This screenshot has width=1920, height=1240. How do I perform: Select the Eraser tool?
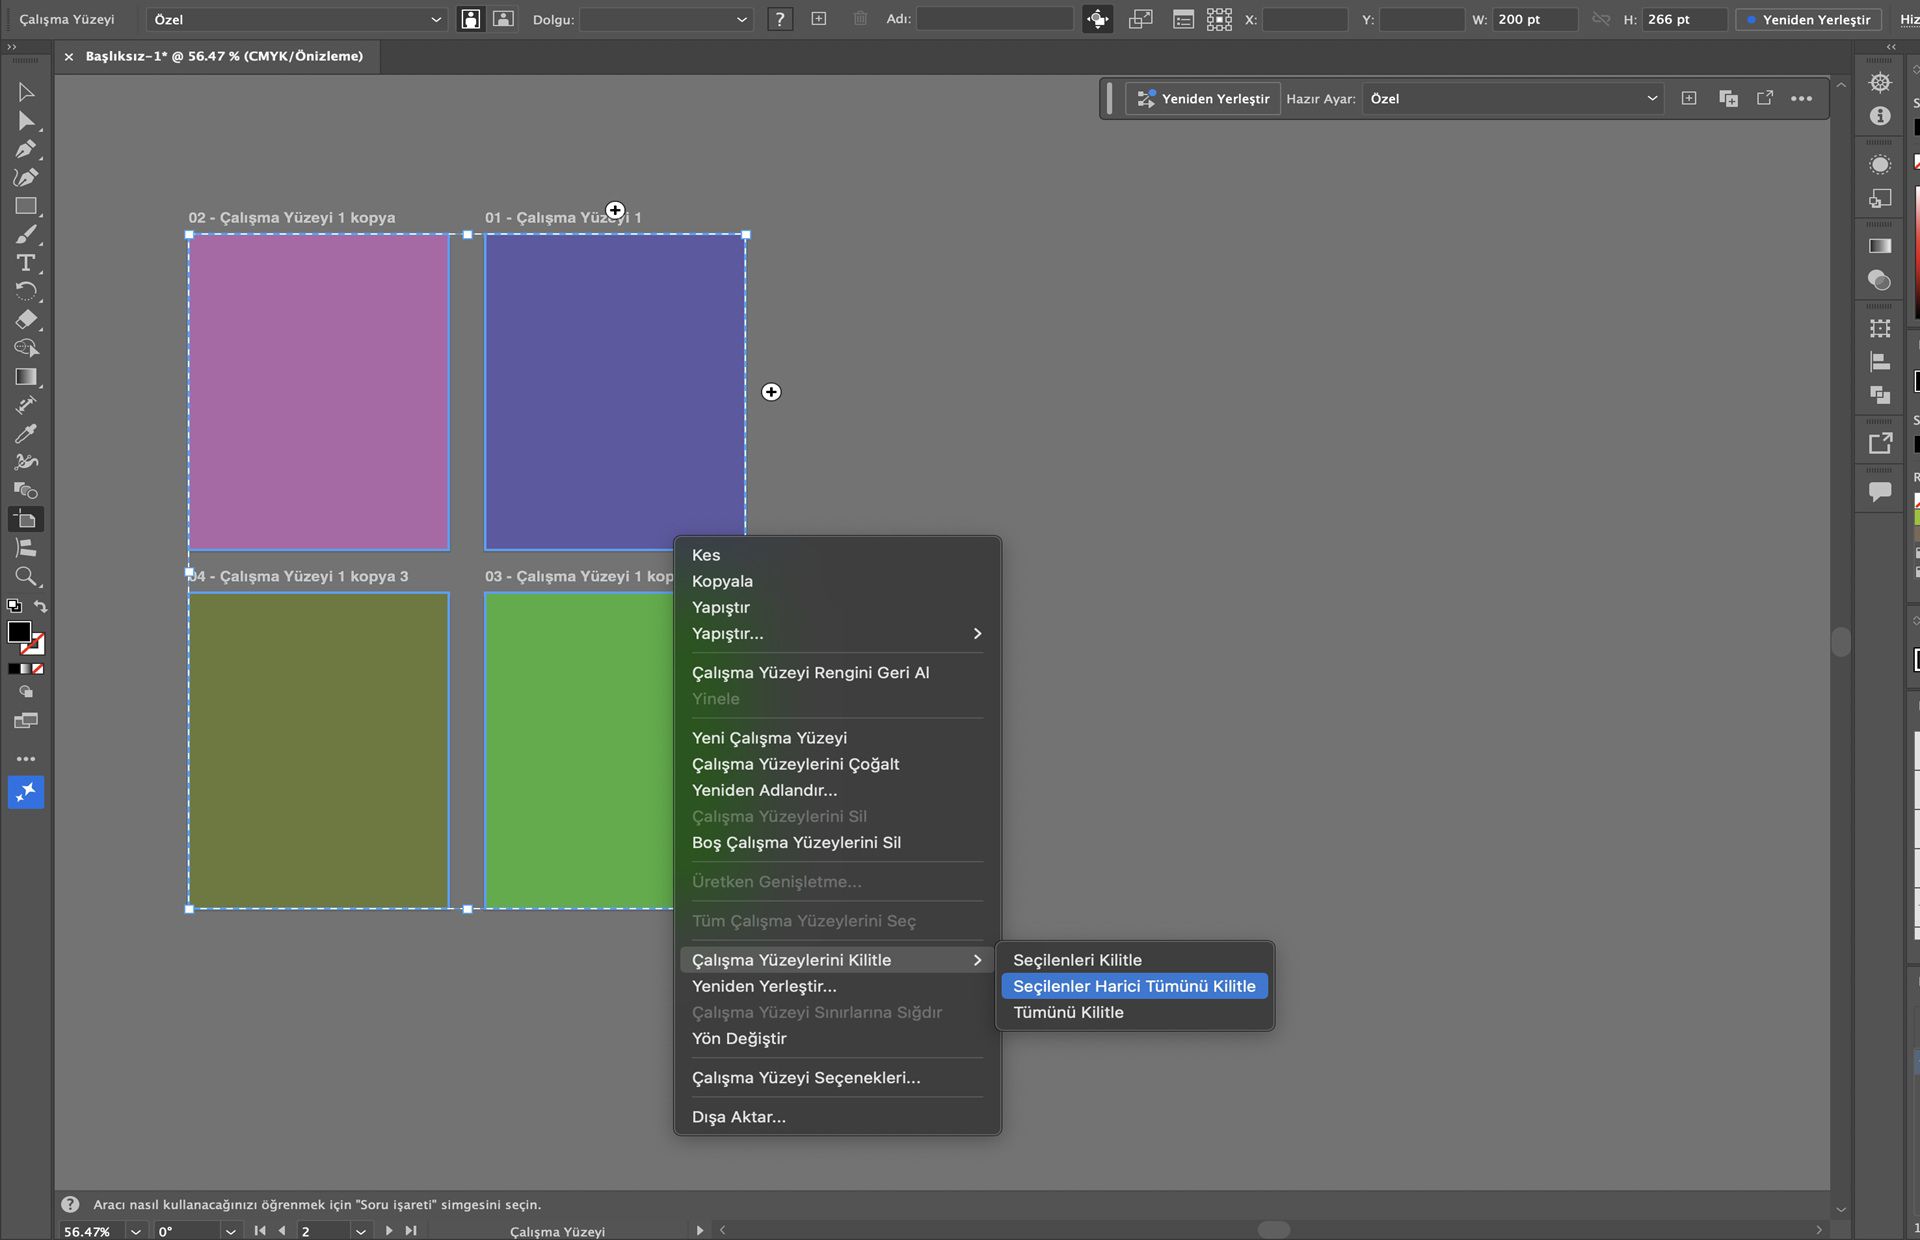(x=26, y=320)
